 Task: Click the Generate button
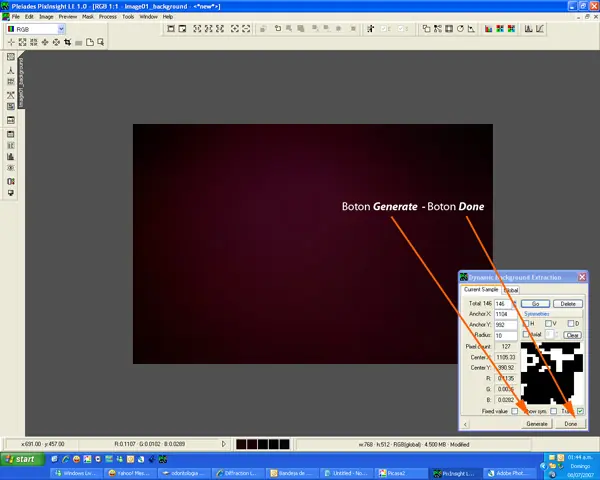(x=537, y=424)
